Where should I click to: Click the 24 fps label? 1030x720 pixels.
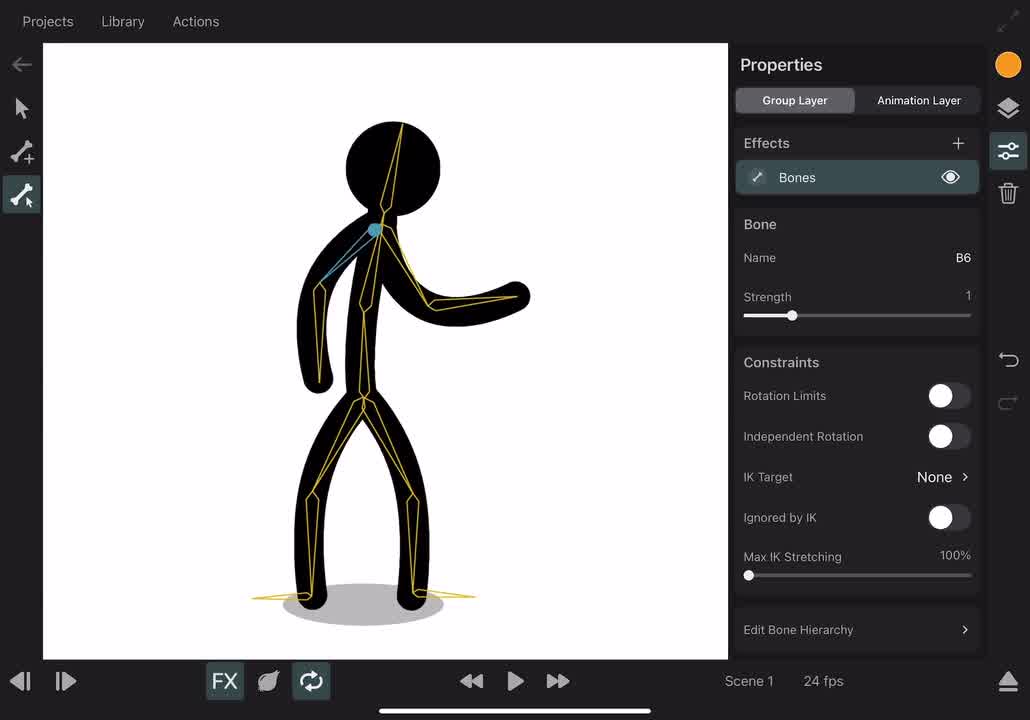823,681
